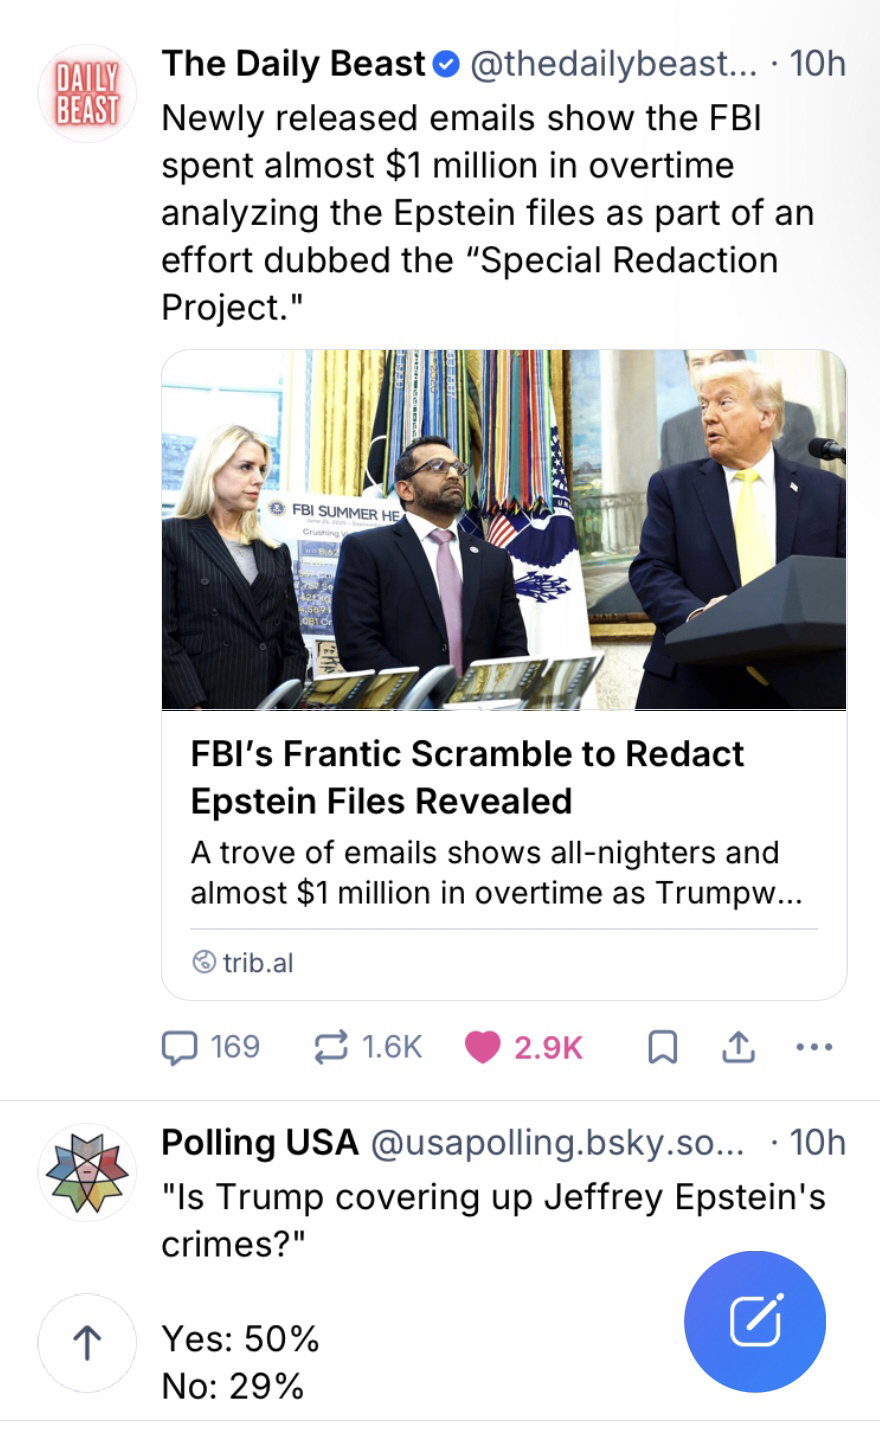Follow the trib.al link domain

(258, 962)
